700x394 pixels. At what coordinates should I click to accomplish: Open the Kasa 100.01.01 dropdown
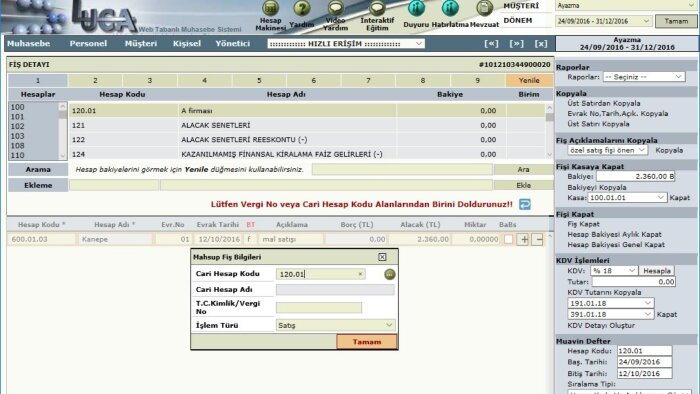click(x=627, y=198)
